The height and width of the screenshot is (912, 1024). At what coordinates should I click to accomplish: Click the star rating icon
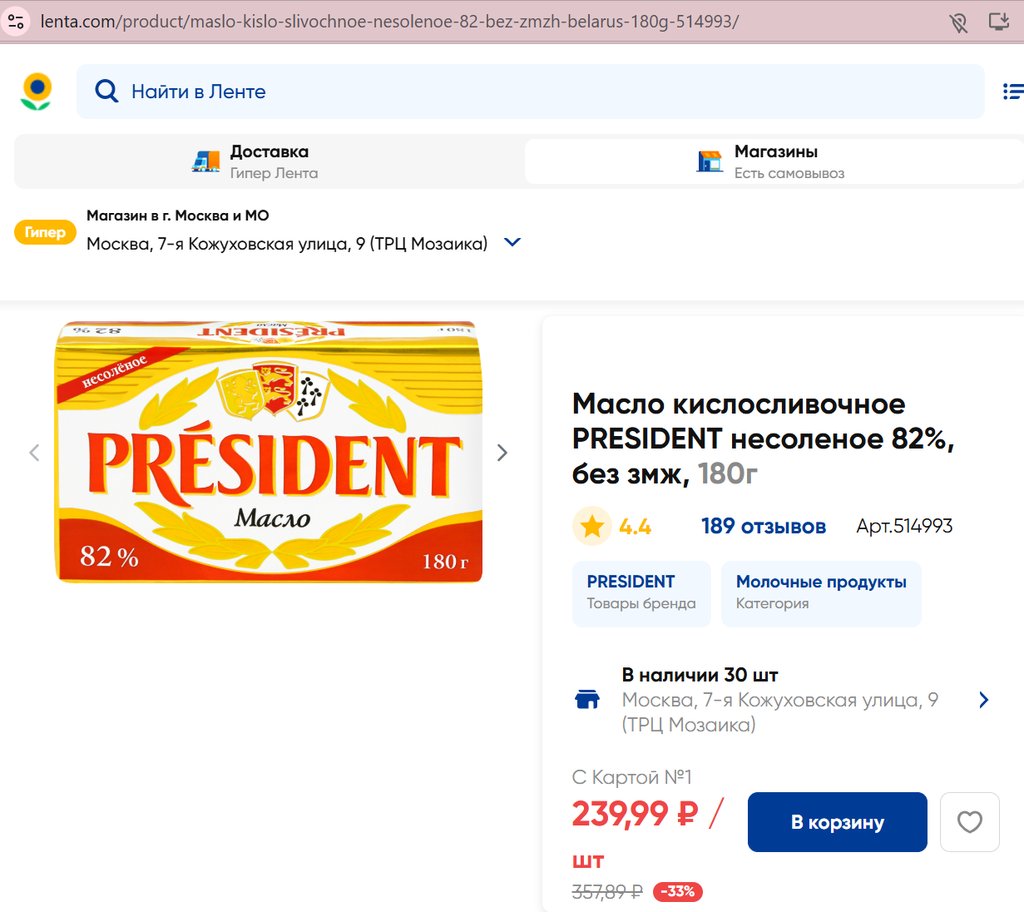(x=592, y=526)
